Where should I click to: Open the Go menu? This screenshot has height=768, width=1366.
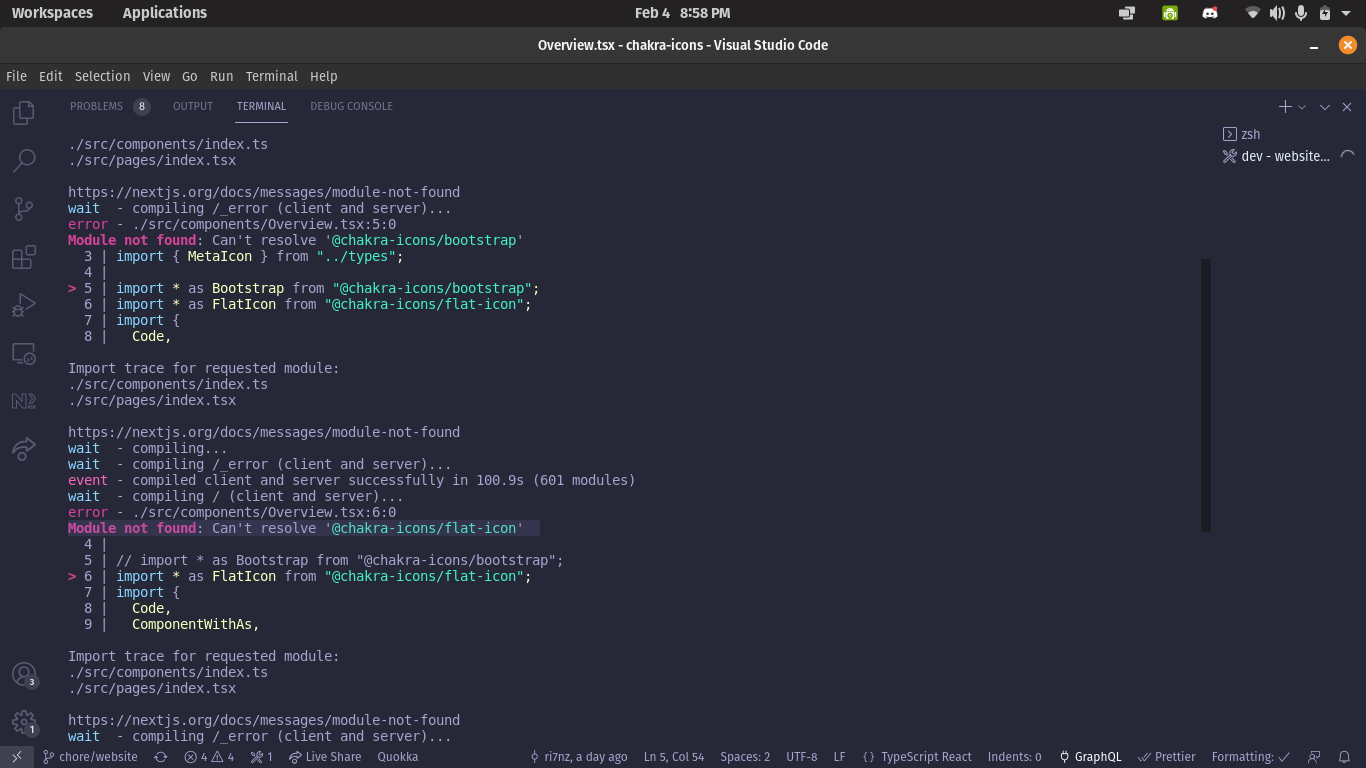(190, 76)
